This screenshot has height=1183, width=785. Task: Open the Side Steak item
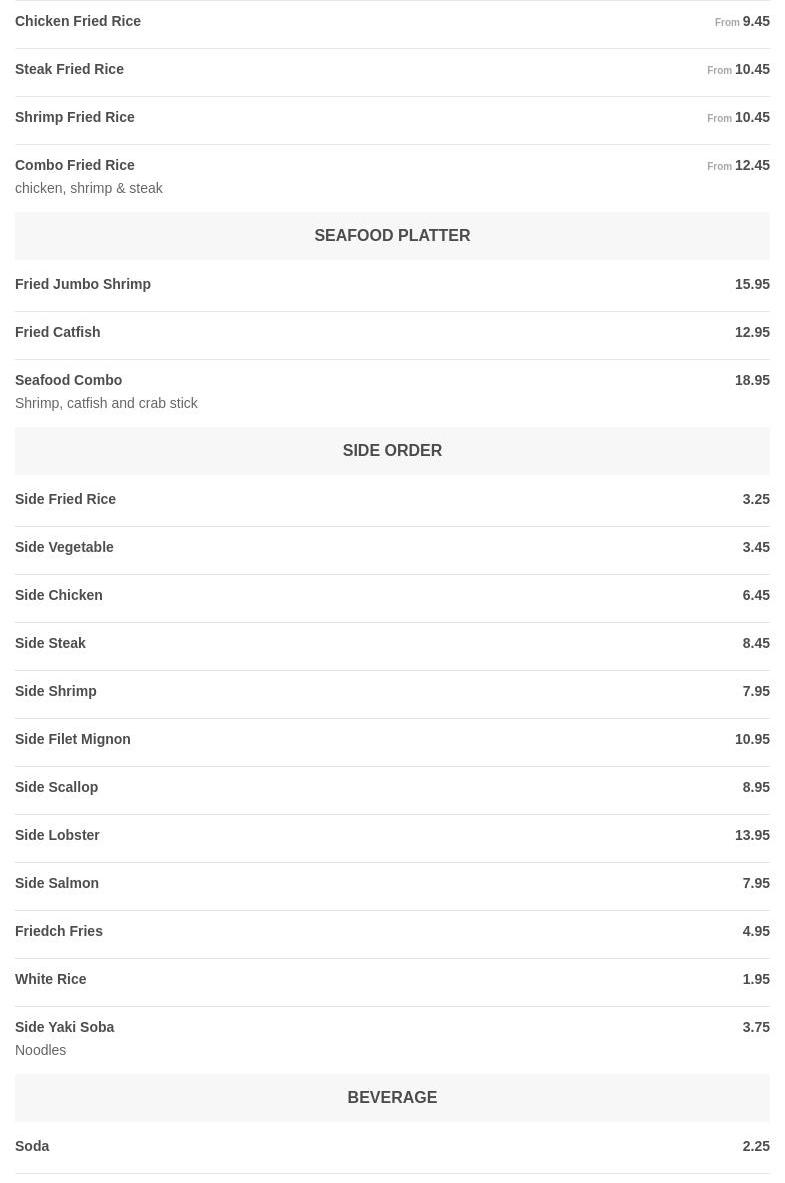pyautogui.click(x=51, y=643)
